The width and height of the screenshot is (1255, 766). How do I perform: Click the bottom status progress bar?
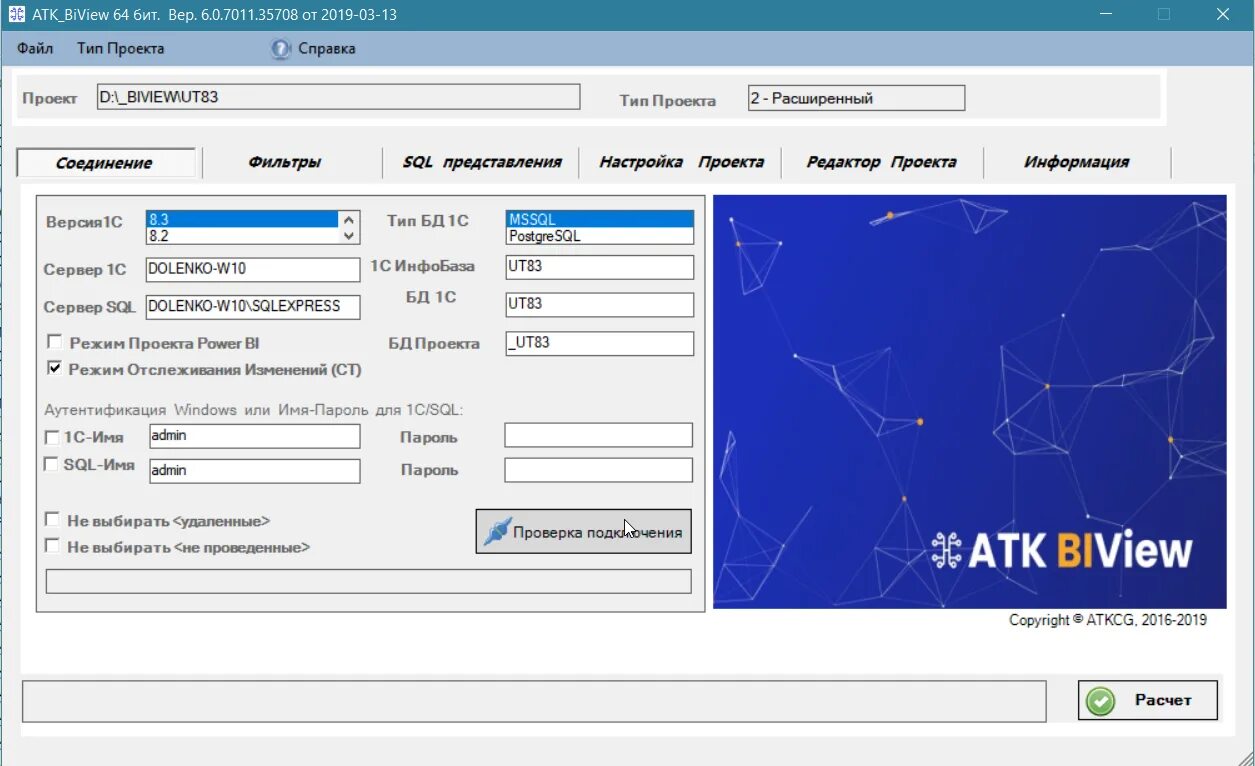pos(534,701)
